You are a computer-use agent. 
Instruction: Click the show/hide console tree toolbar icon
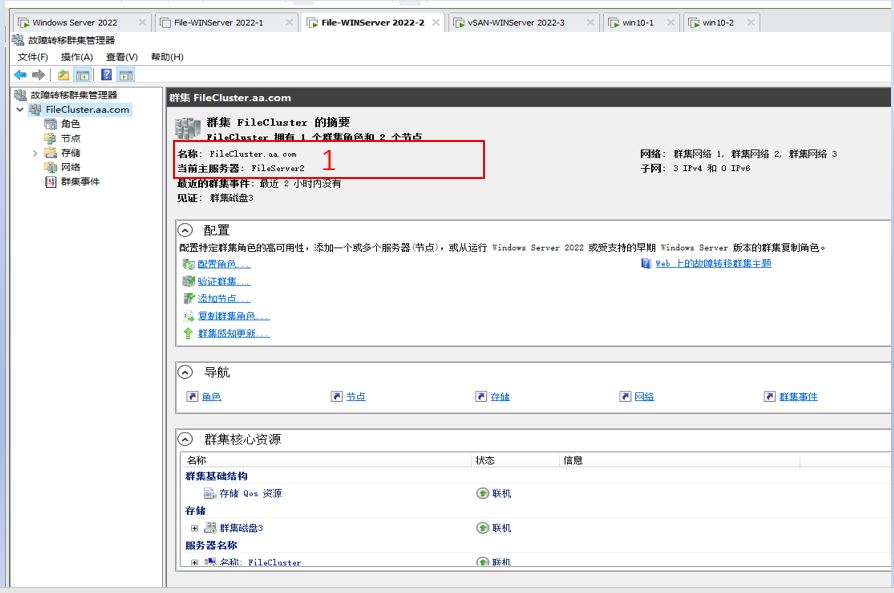coord(84,75)
